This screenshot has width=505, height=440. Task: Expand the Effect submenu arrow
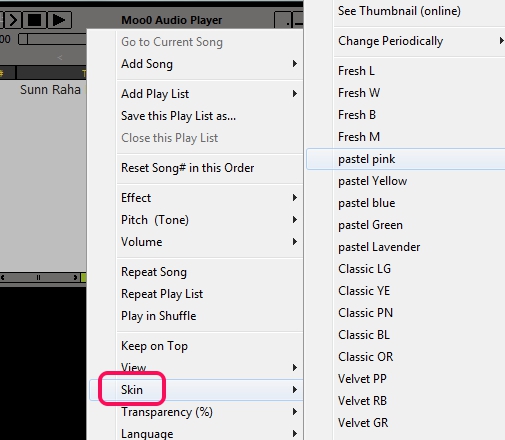pos(295,198)
